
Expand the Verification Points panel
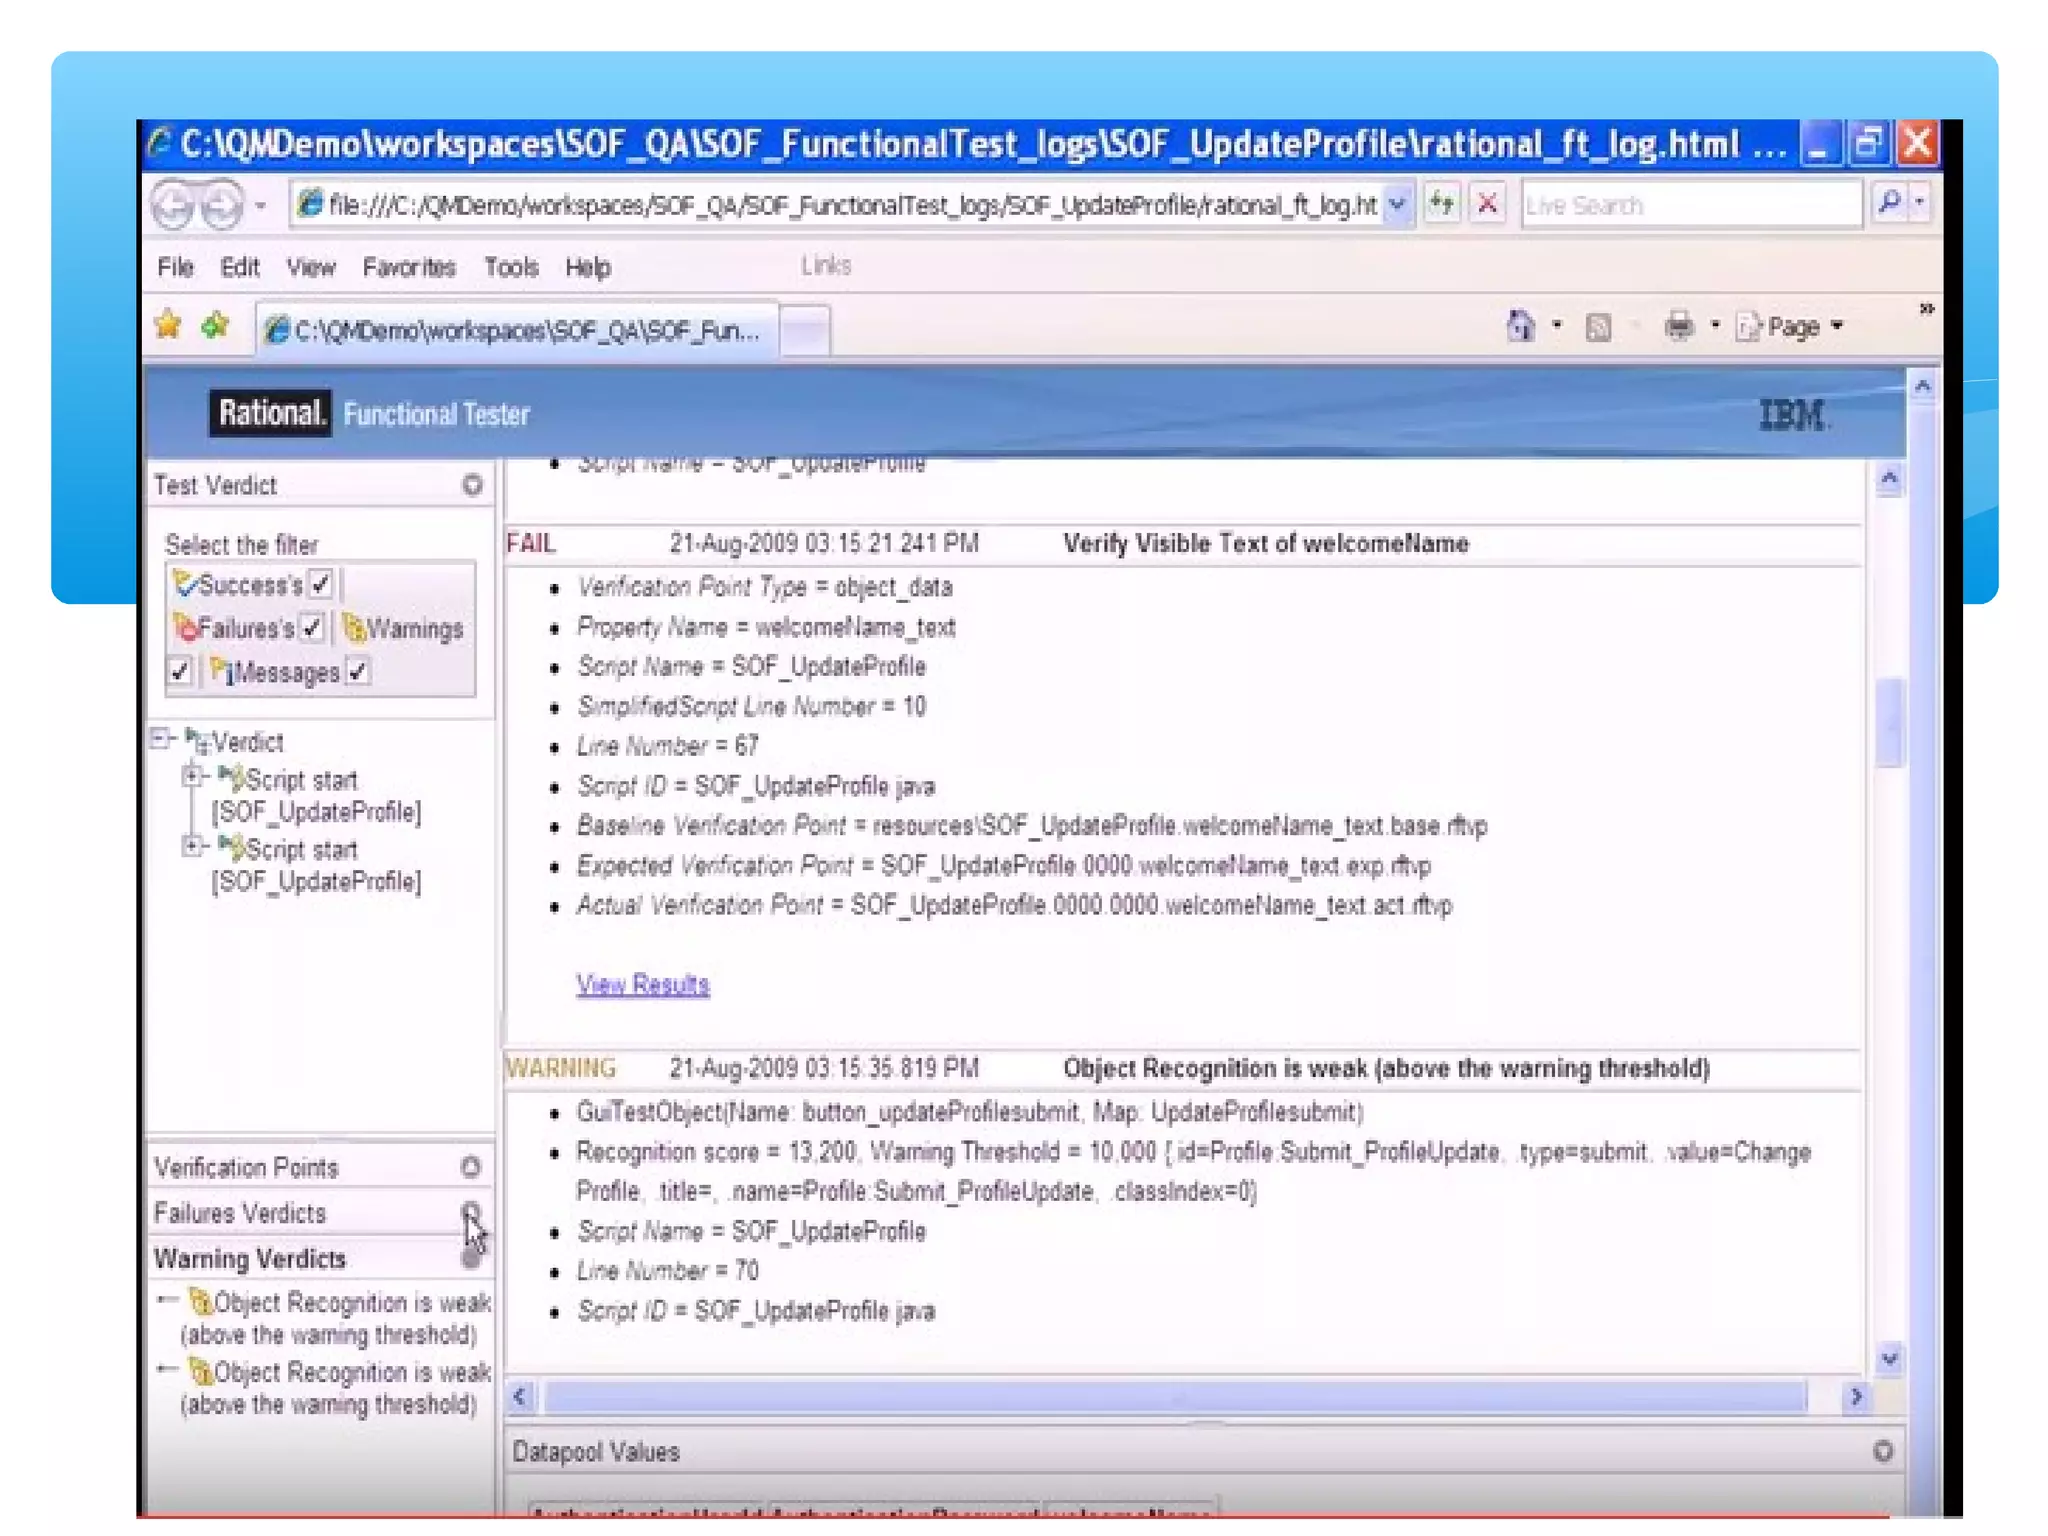[471, 1167]
